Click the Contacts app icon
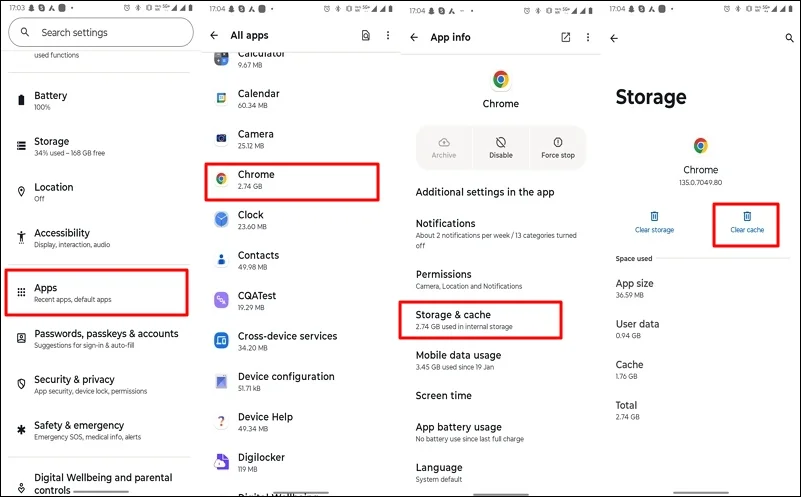 pos(221,259)
